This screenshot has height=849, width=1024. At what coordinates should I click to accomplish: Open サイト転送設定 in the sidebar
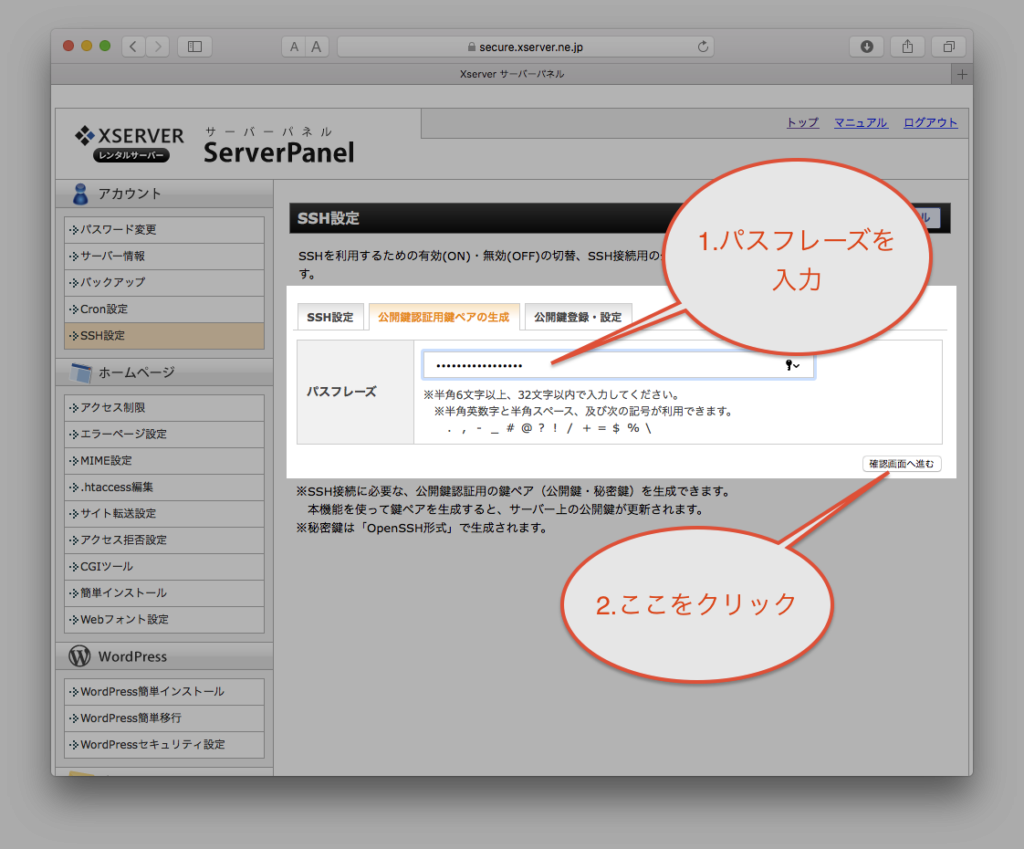pos(165,513)
